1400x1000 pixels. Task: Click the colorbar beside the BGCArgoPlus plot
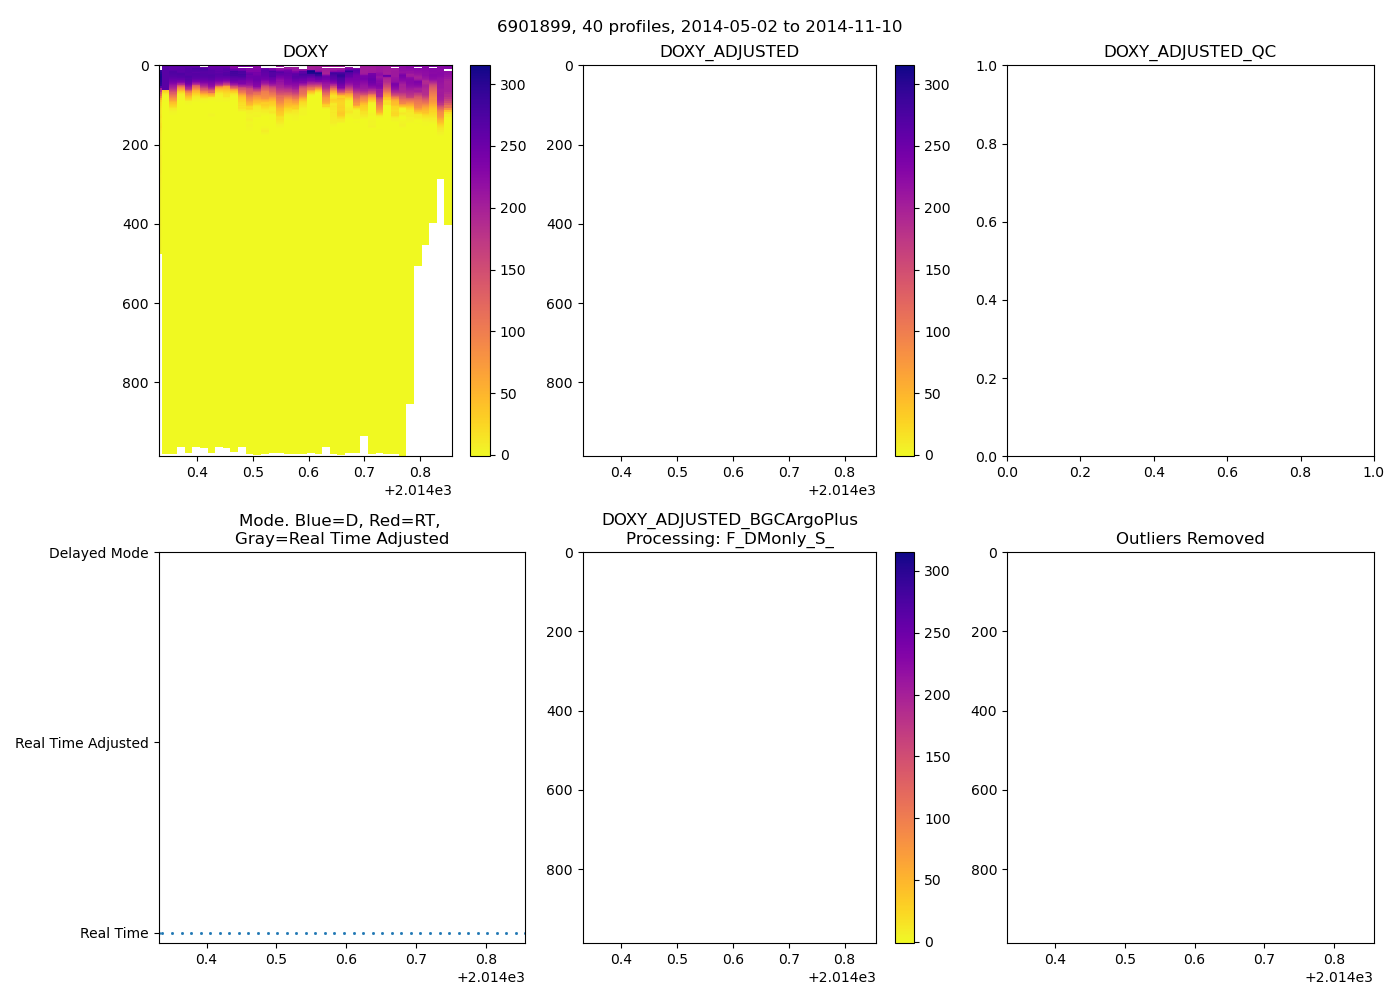click(904, 747)
